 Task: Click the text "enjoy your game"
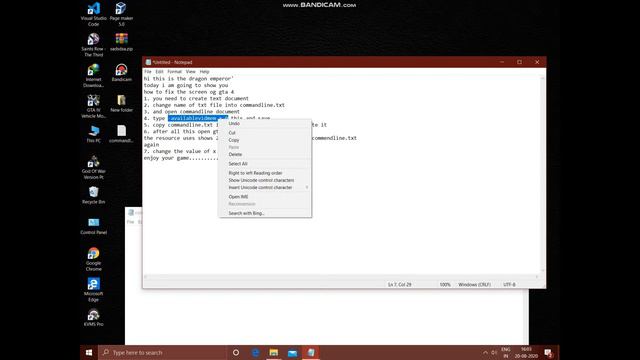pyautogui.click(x=168, y=158)
